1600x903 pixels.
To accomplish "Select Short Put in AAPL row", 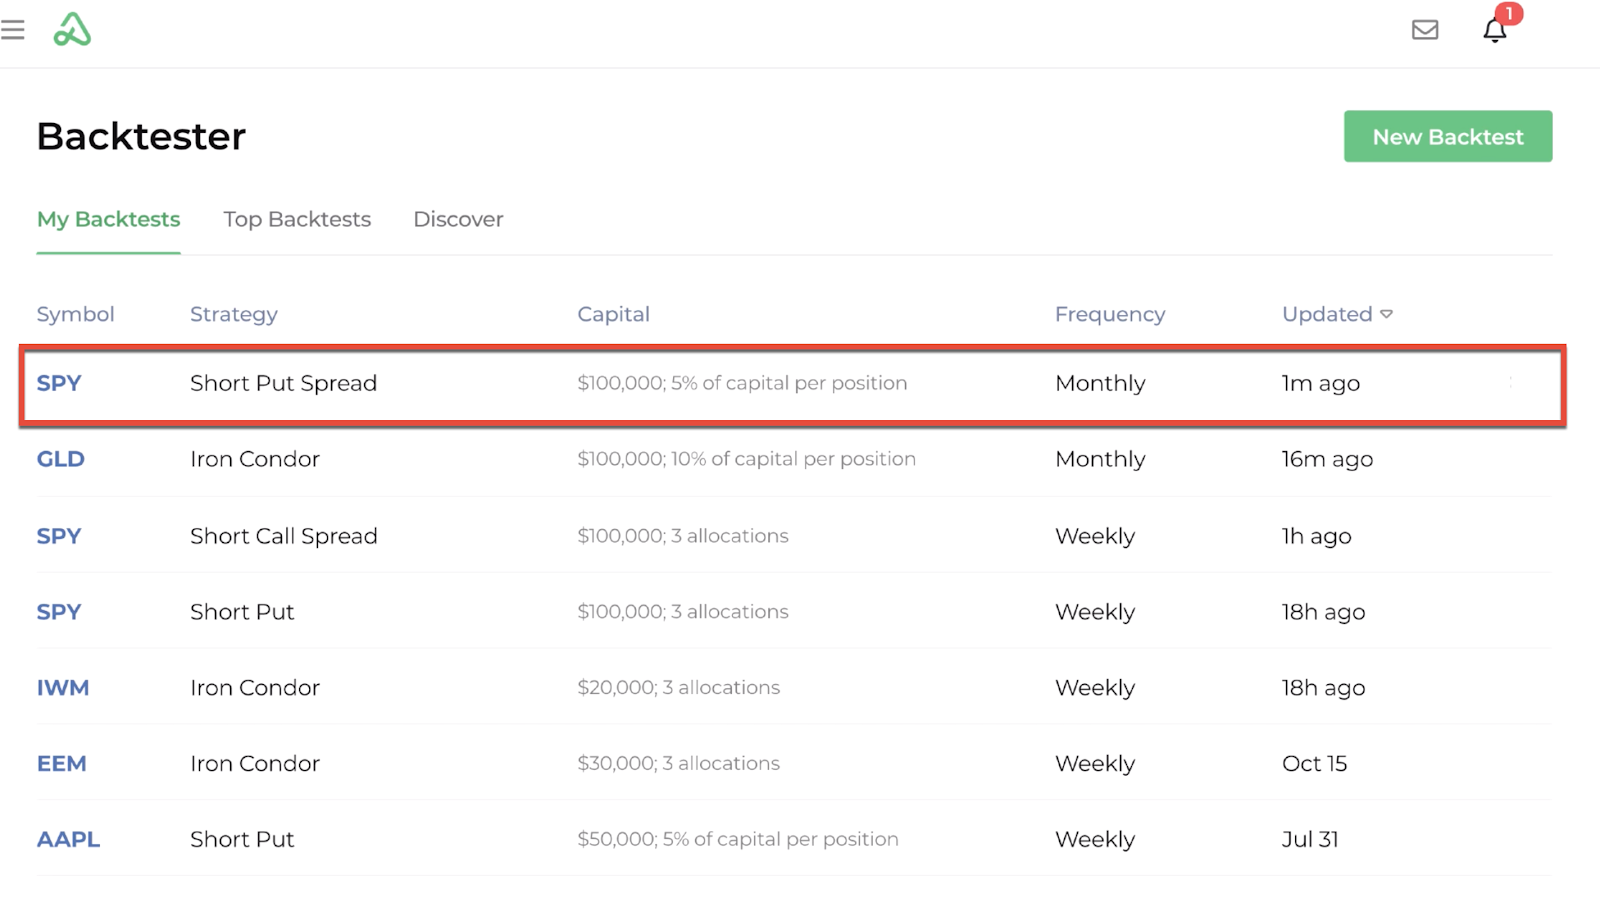I will [242, 840].
